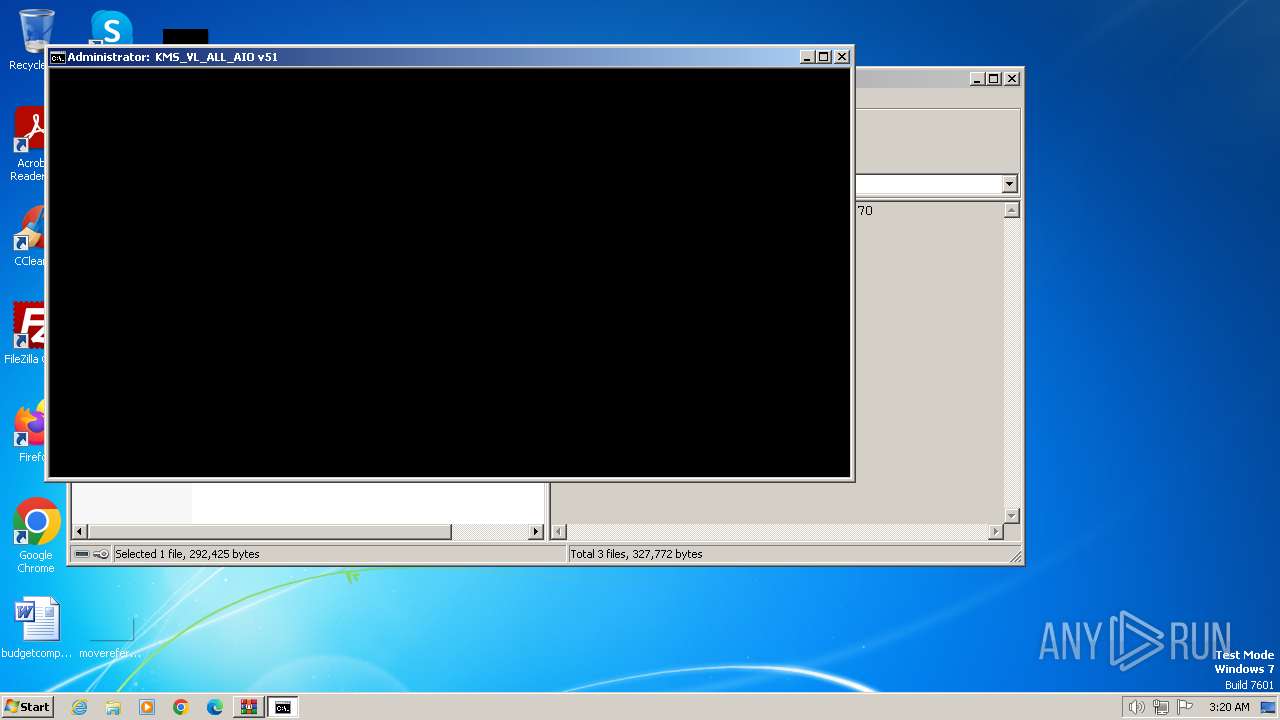
Task: Expand the WinRAR address bar dropdown
Action: [1009, 184]
